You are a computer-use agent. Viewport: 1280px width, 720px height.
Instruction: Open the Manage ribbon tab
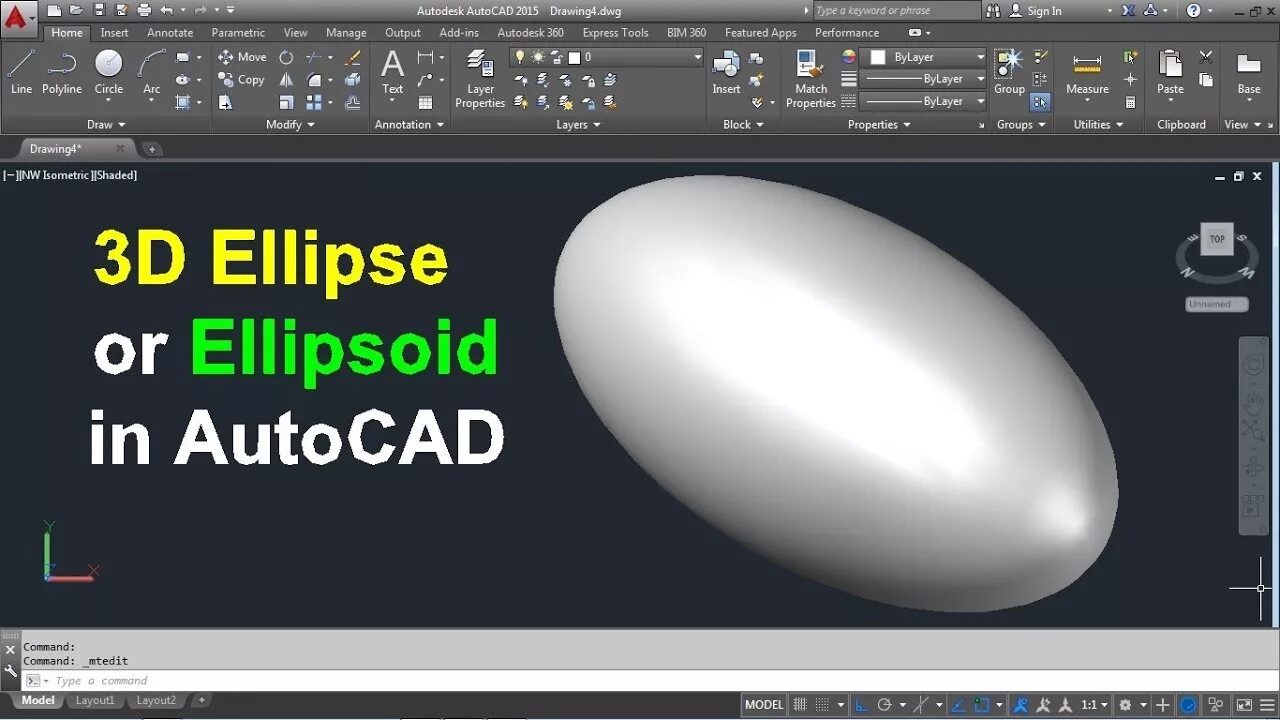(346, 33)
